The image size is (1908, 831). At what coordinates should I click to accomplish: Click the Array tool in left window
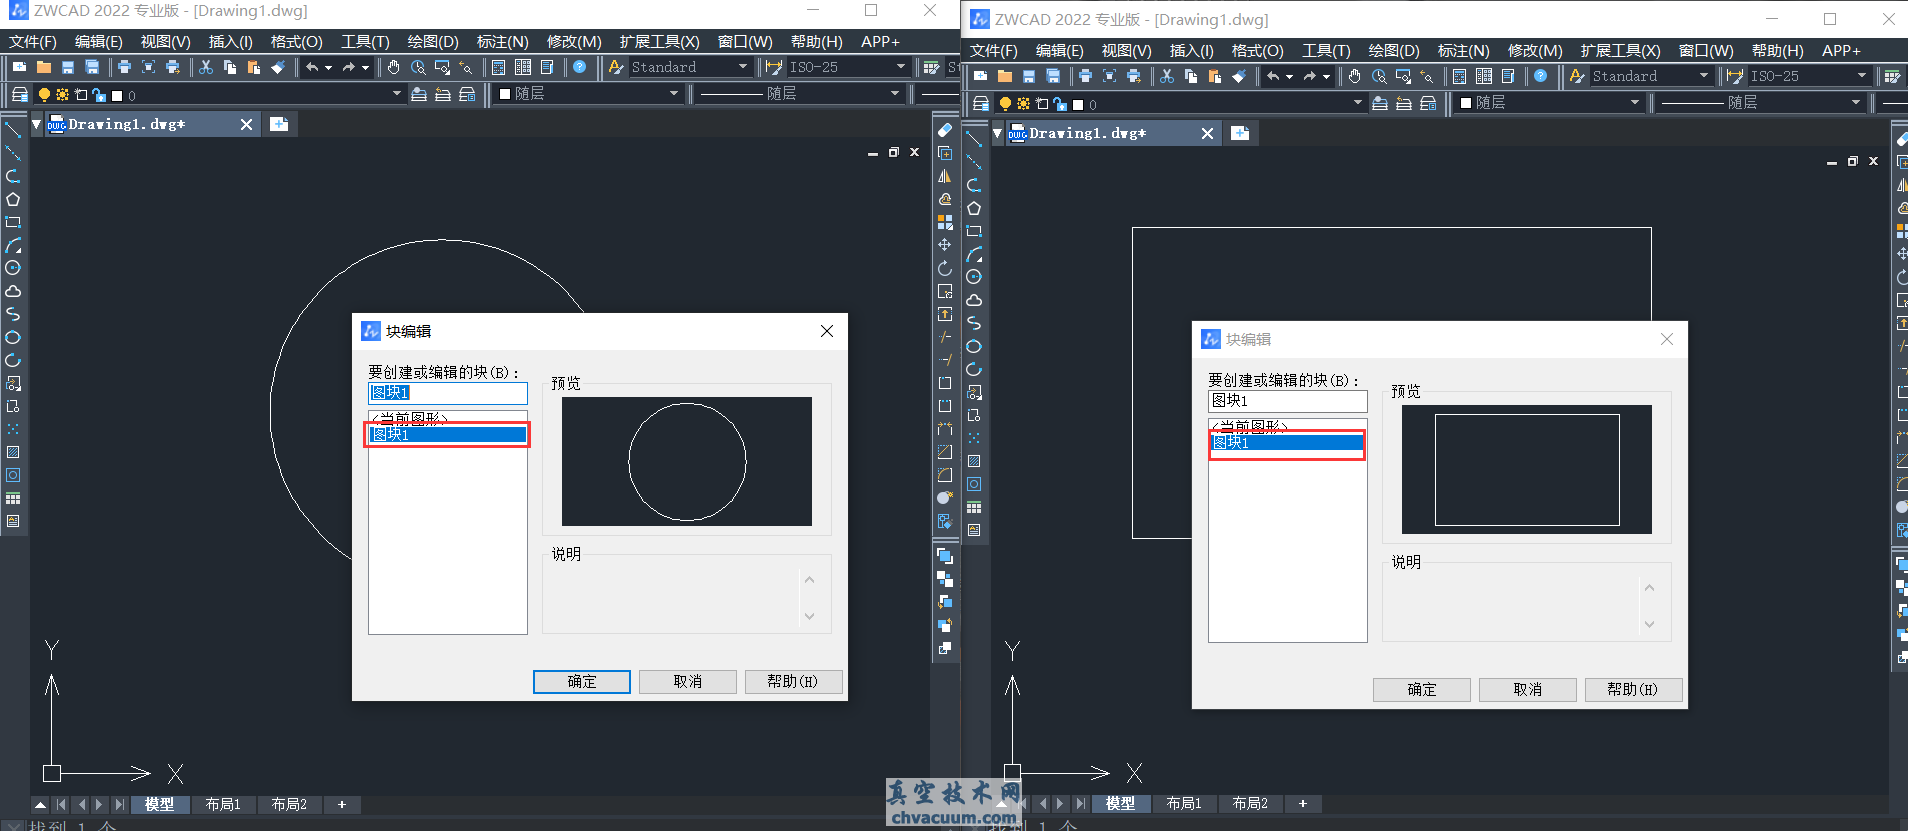click(944, 222)
